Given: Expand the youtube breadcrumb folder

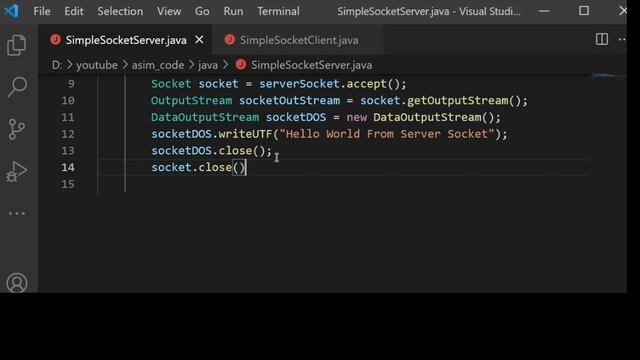Looking at the screenshot, I should pyautogui.click(x=97, y=65).
